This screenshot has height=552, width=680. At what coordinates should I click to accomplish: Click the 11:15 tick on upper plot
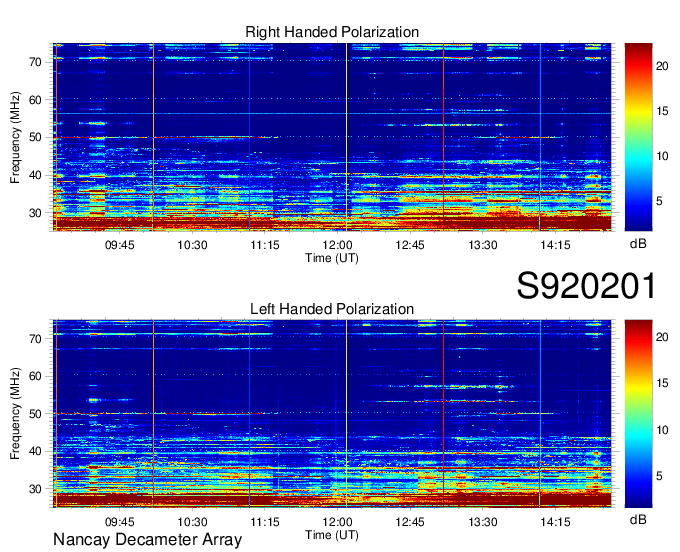pos(265,245)
